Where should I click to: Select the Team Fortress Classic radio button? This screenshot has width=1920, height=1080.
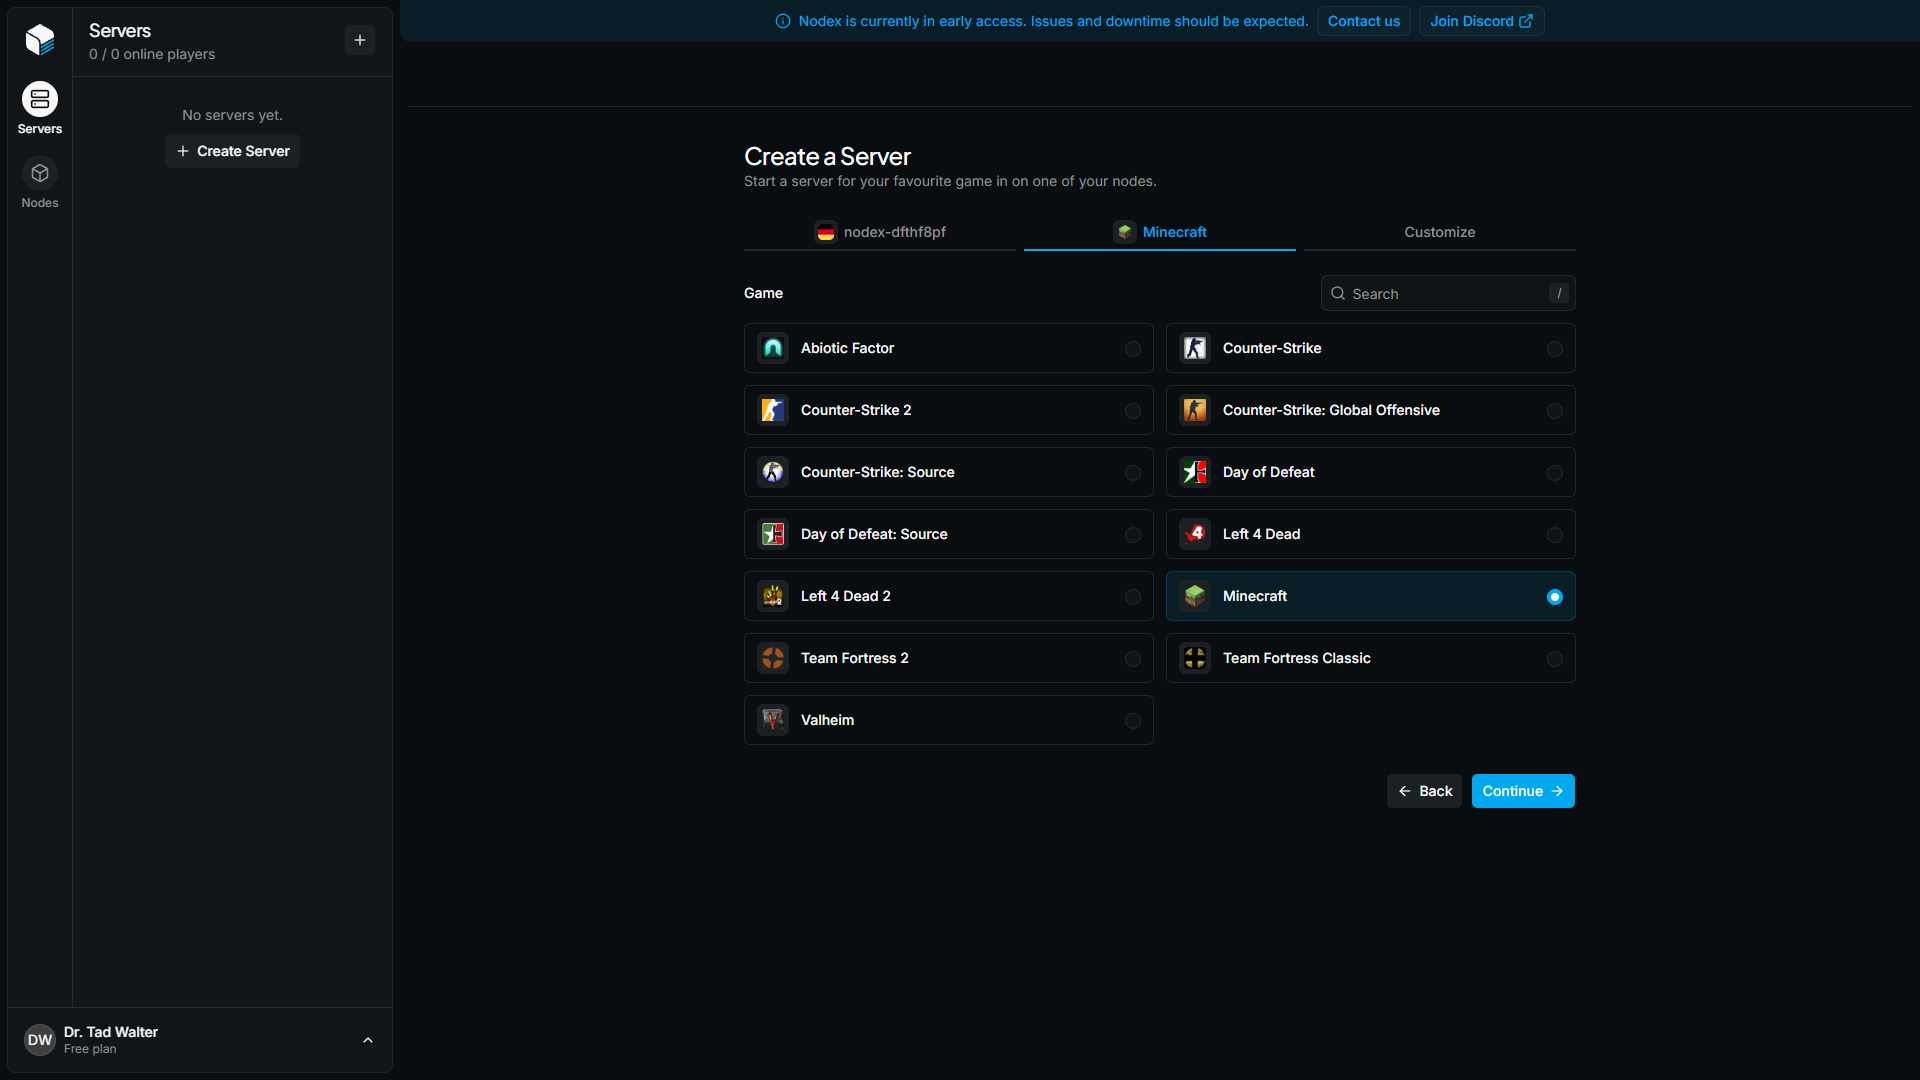1555,659
